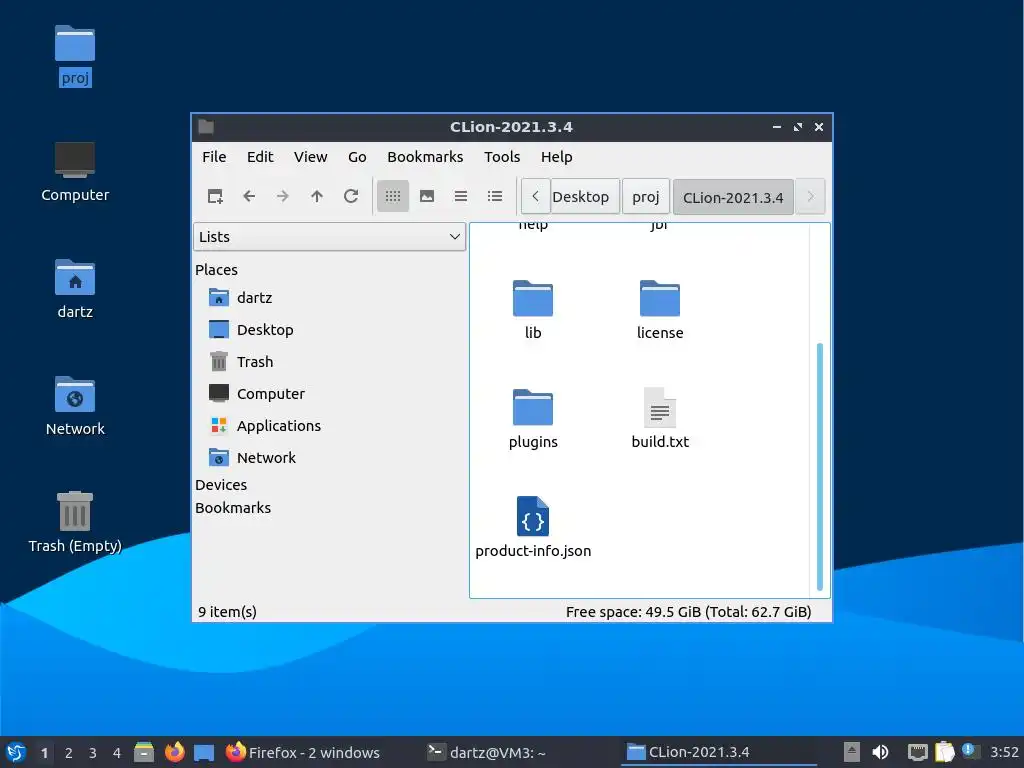Select the build.txt file

660,419
